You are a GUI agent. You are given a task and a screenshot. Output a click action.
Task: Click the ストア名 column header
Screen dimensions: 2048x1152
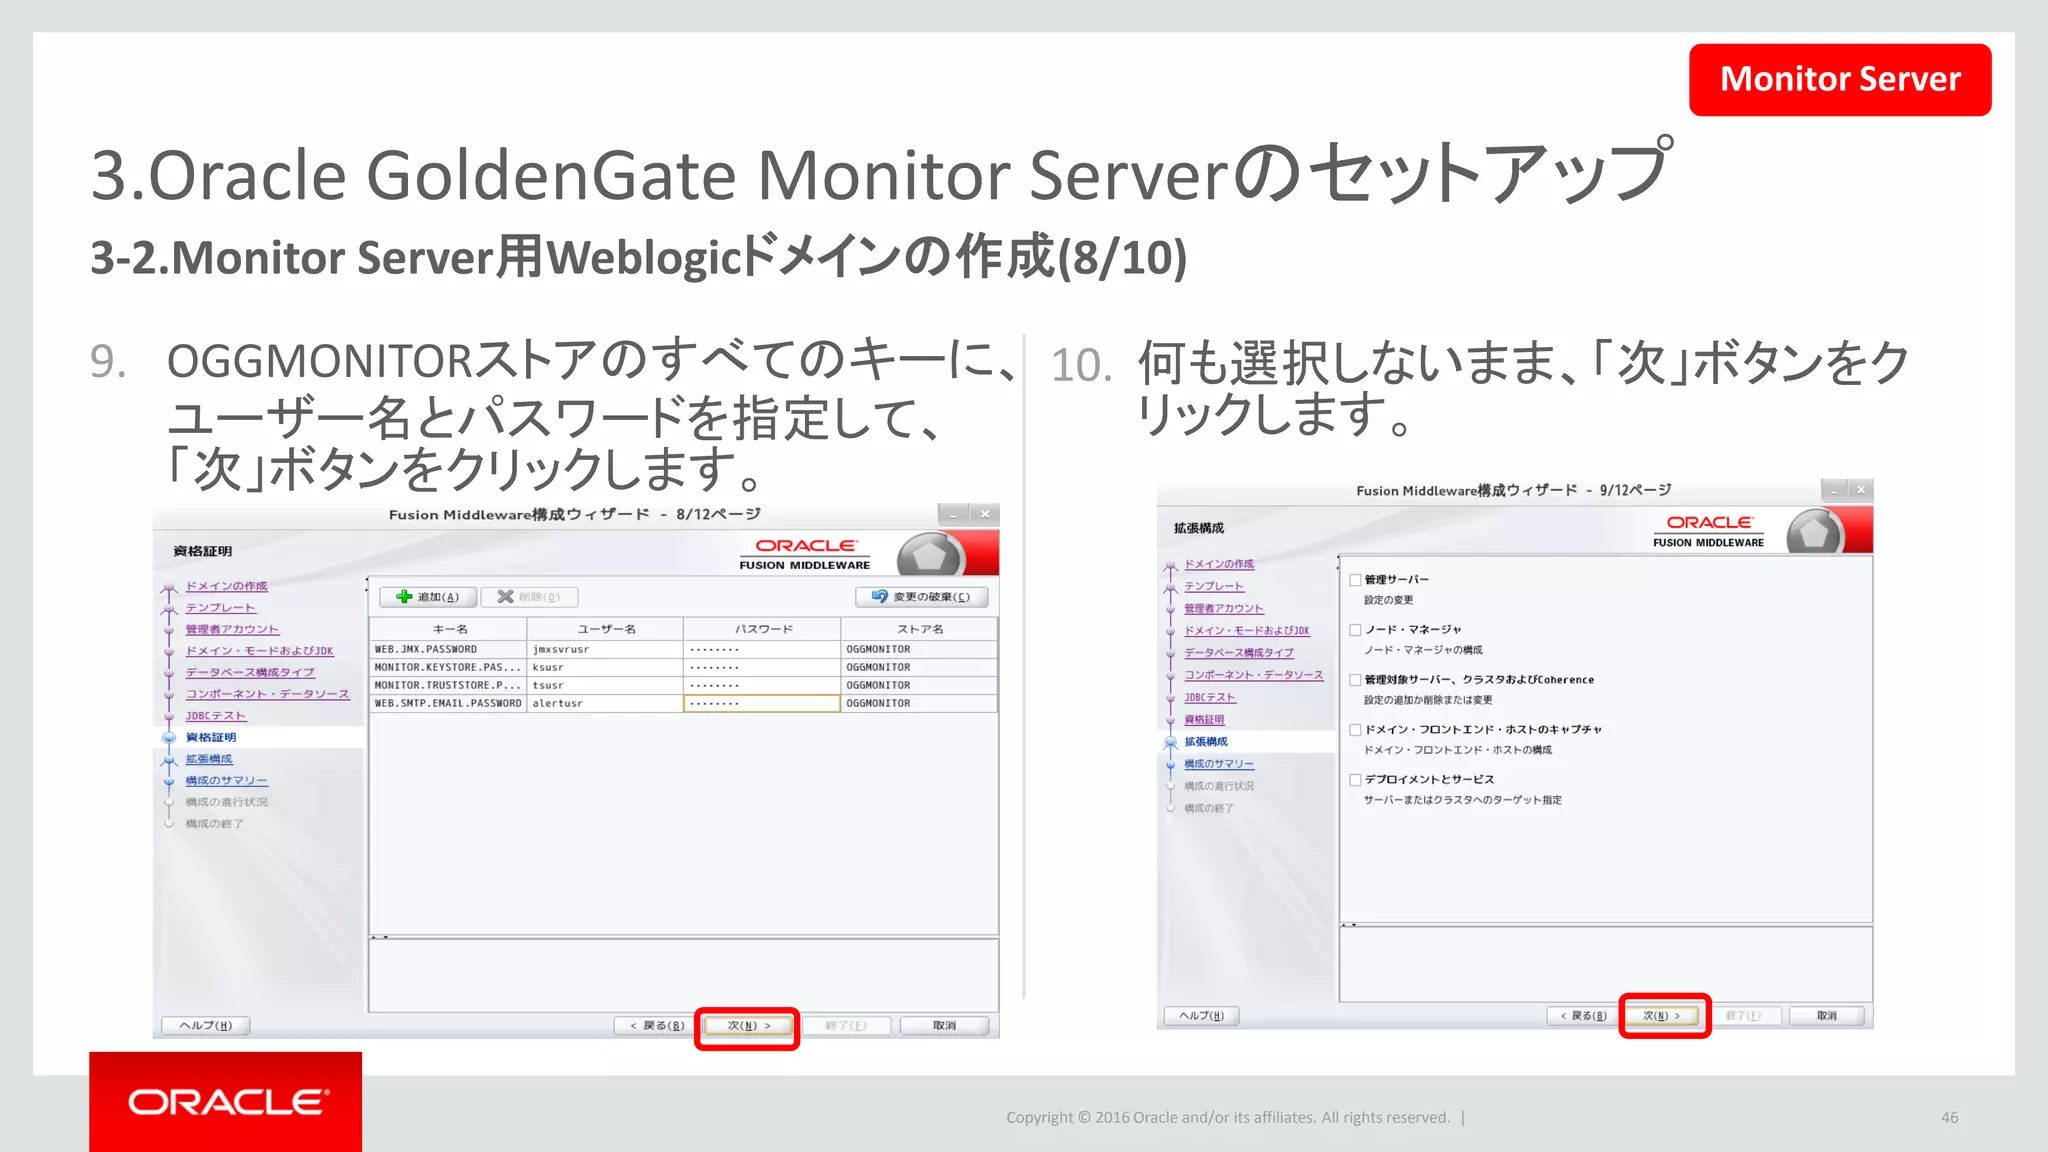click(x=920, y=629)
